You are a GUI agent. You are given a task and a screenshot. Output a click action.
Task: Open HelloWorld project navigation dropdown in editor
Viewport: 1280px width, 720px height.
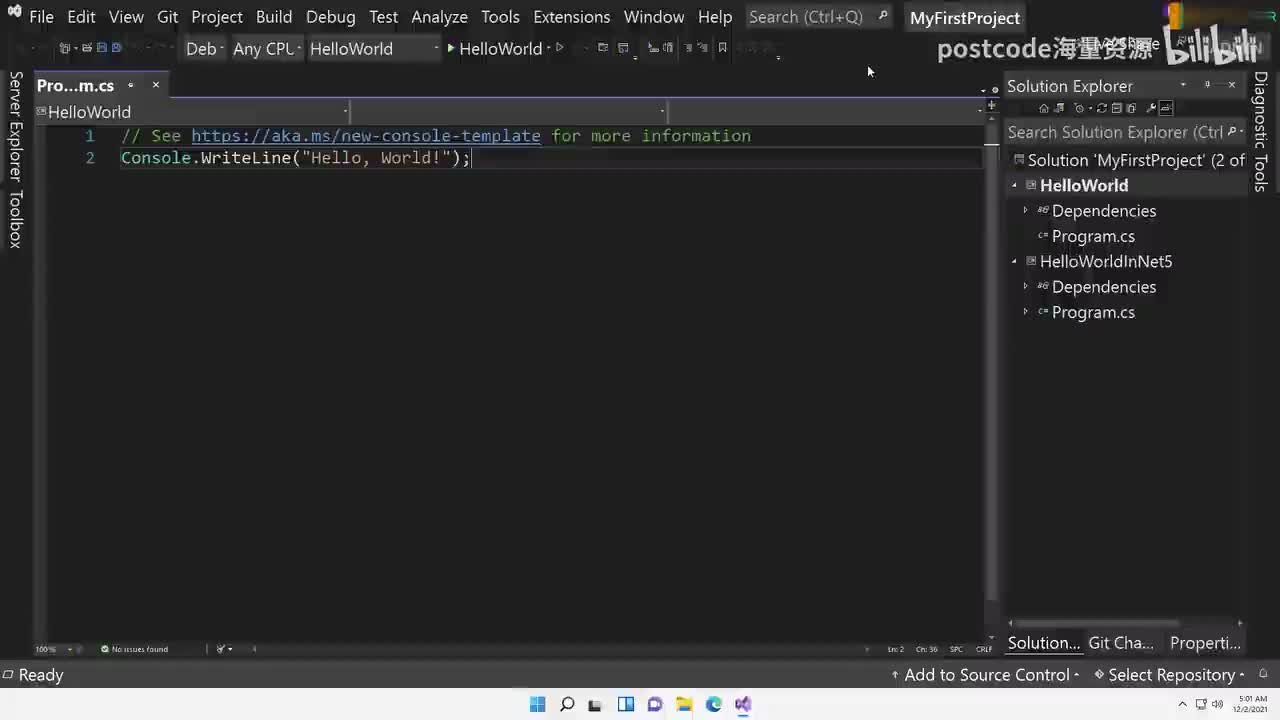coord(193,112)
